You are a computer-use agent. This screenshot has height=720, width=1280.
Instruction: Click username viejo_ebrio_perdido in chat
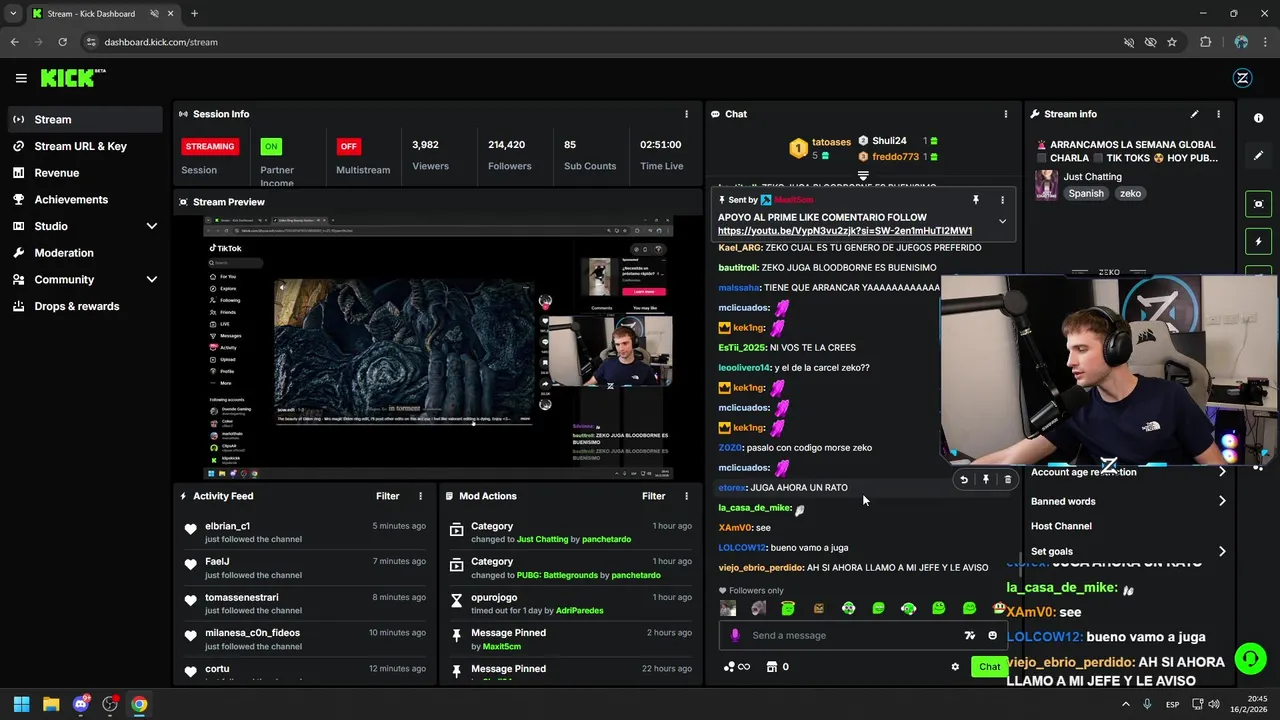(761, 568)
